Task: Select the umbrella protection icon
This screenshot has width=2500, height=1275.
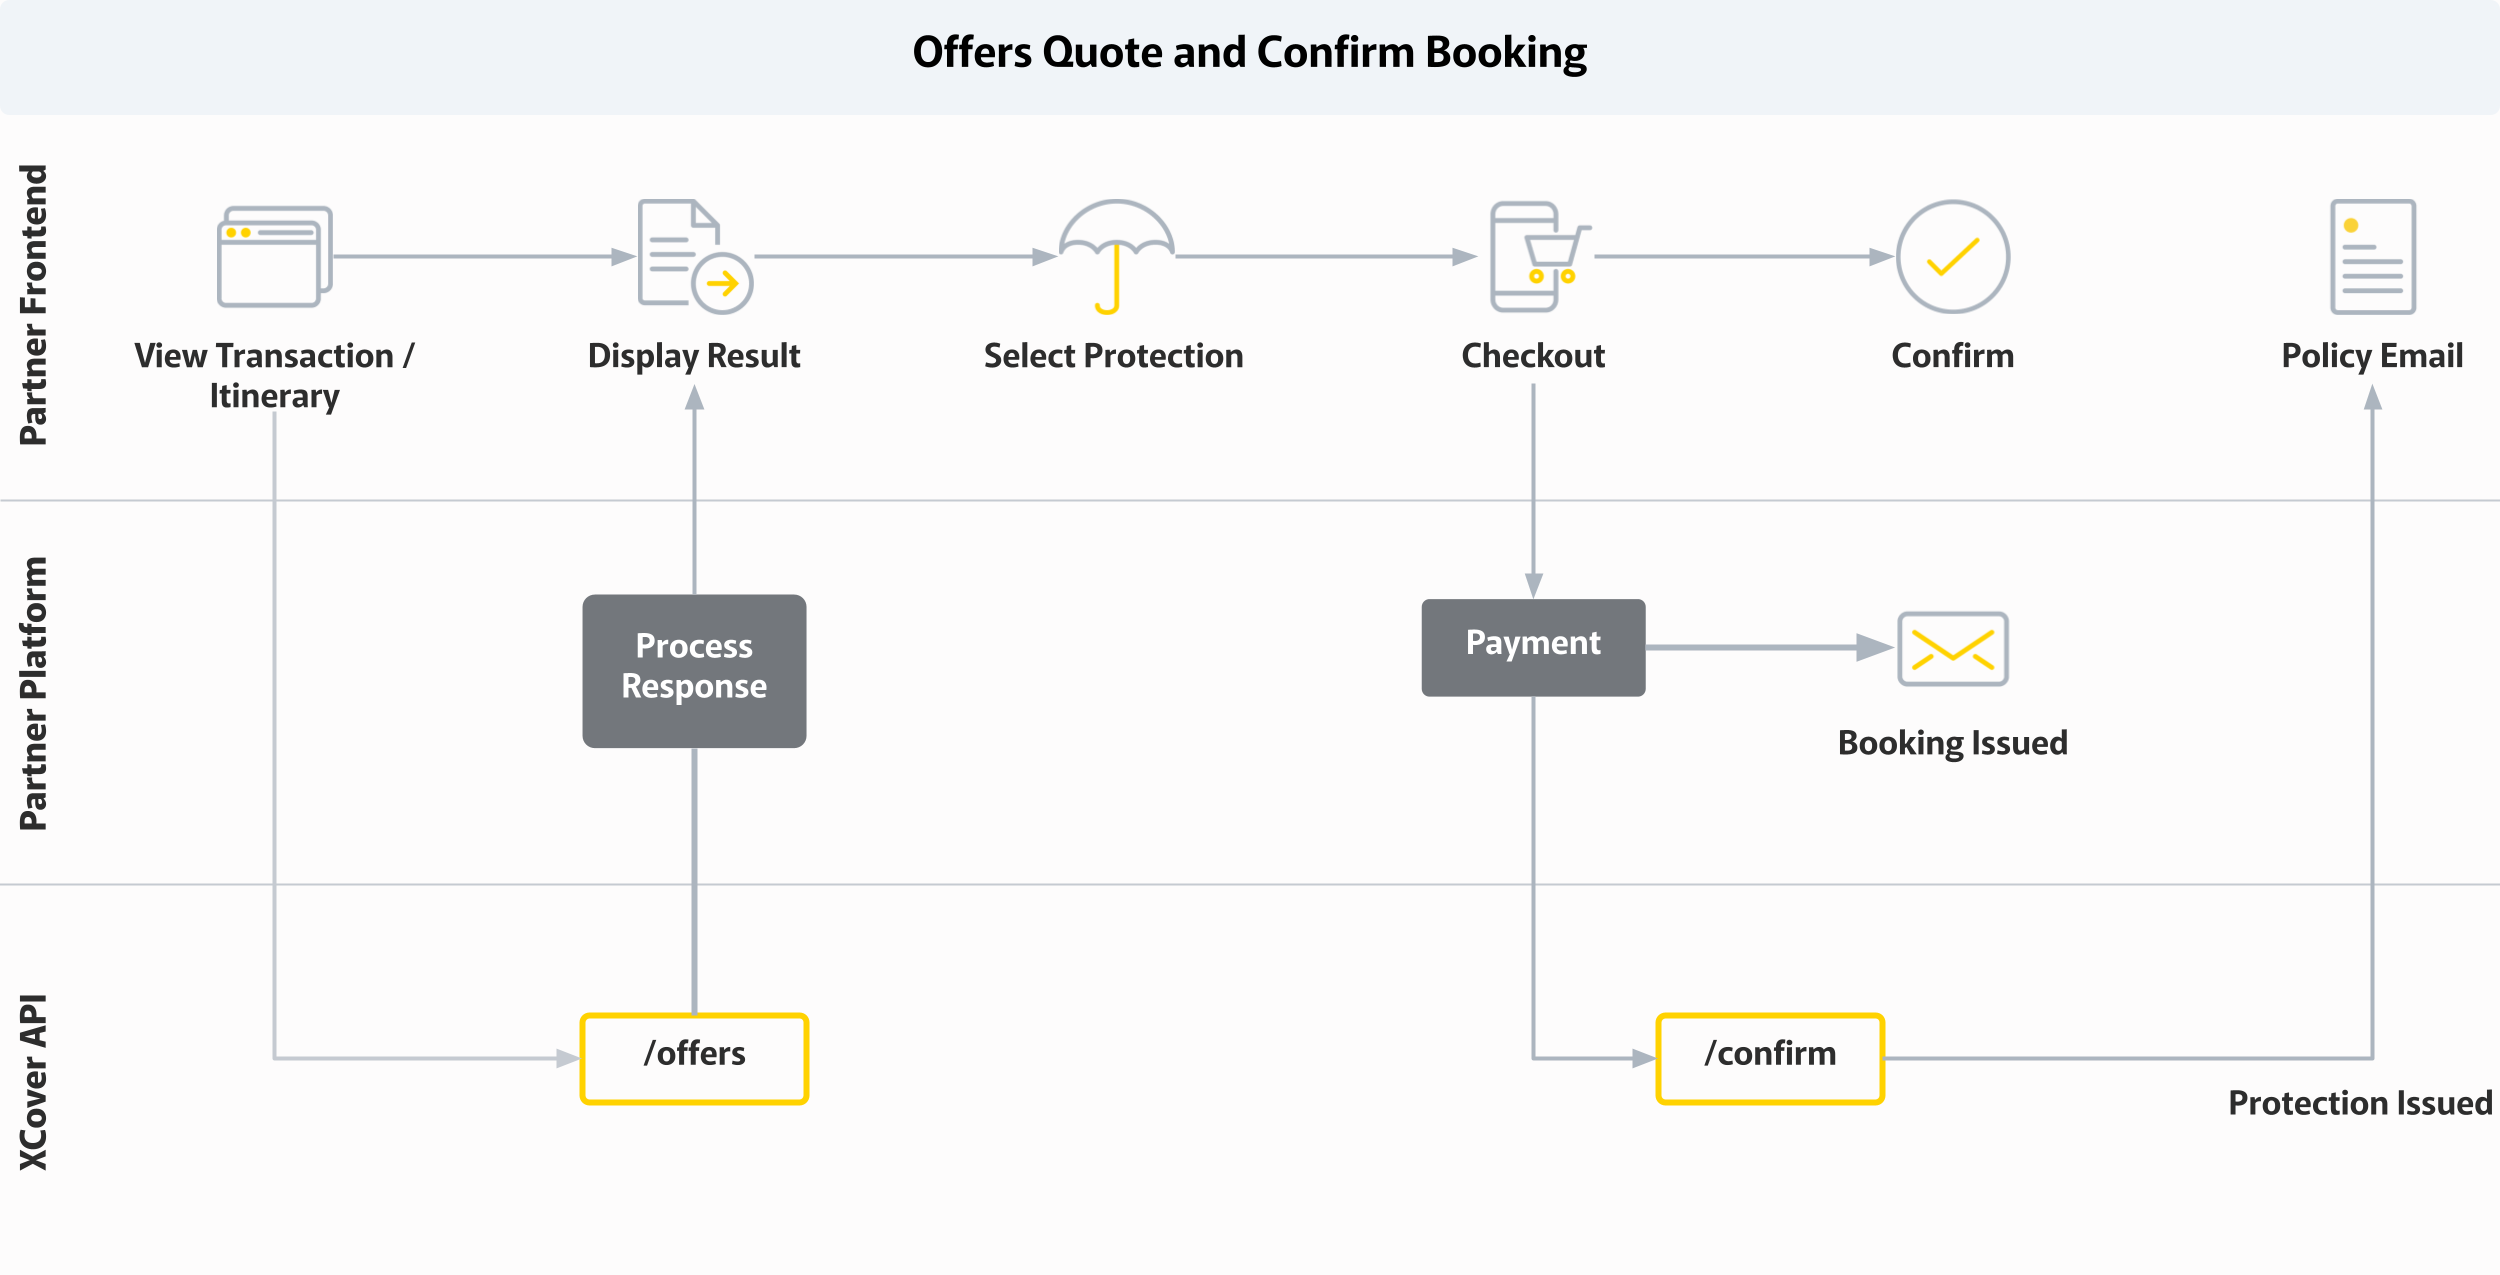Action: point(1115,256)
